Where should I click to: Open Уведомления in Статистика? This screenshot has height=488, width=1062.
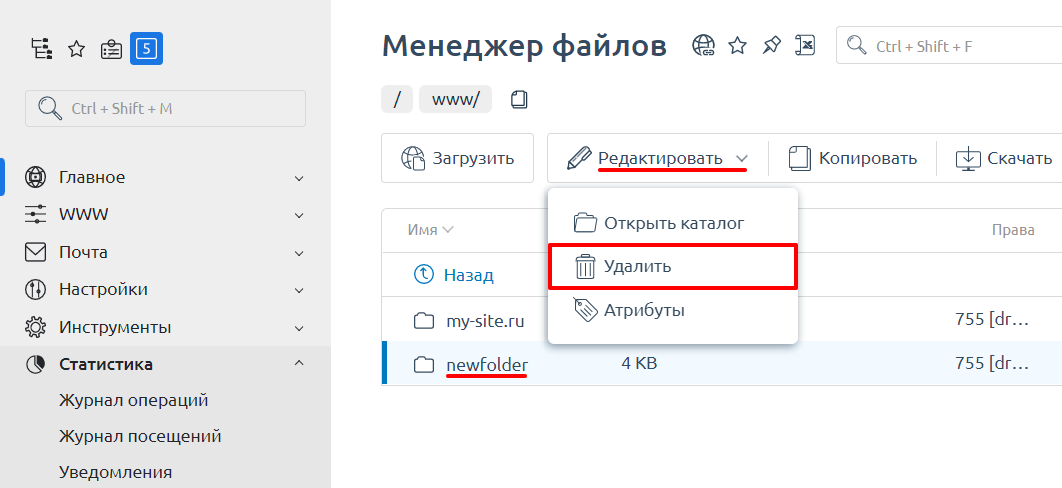click(x=115, y=472)
